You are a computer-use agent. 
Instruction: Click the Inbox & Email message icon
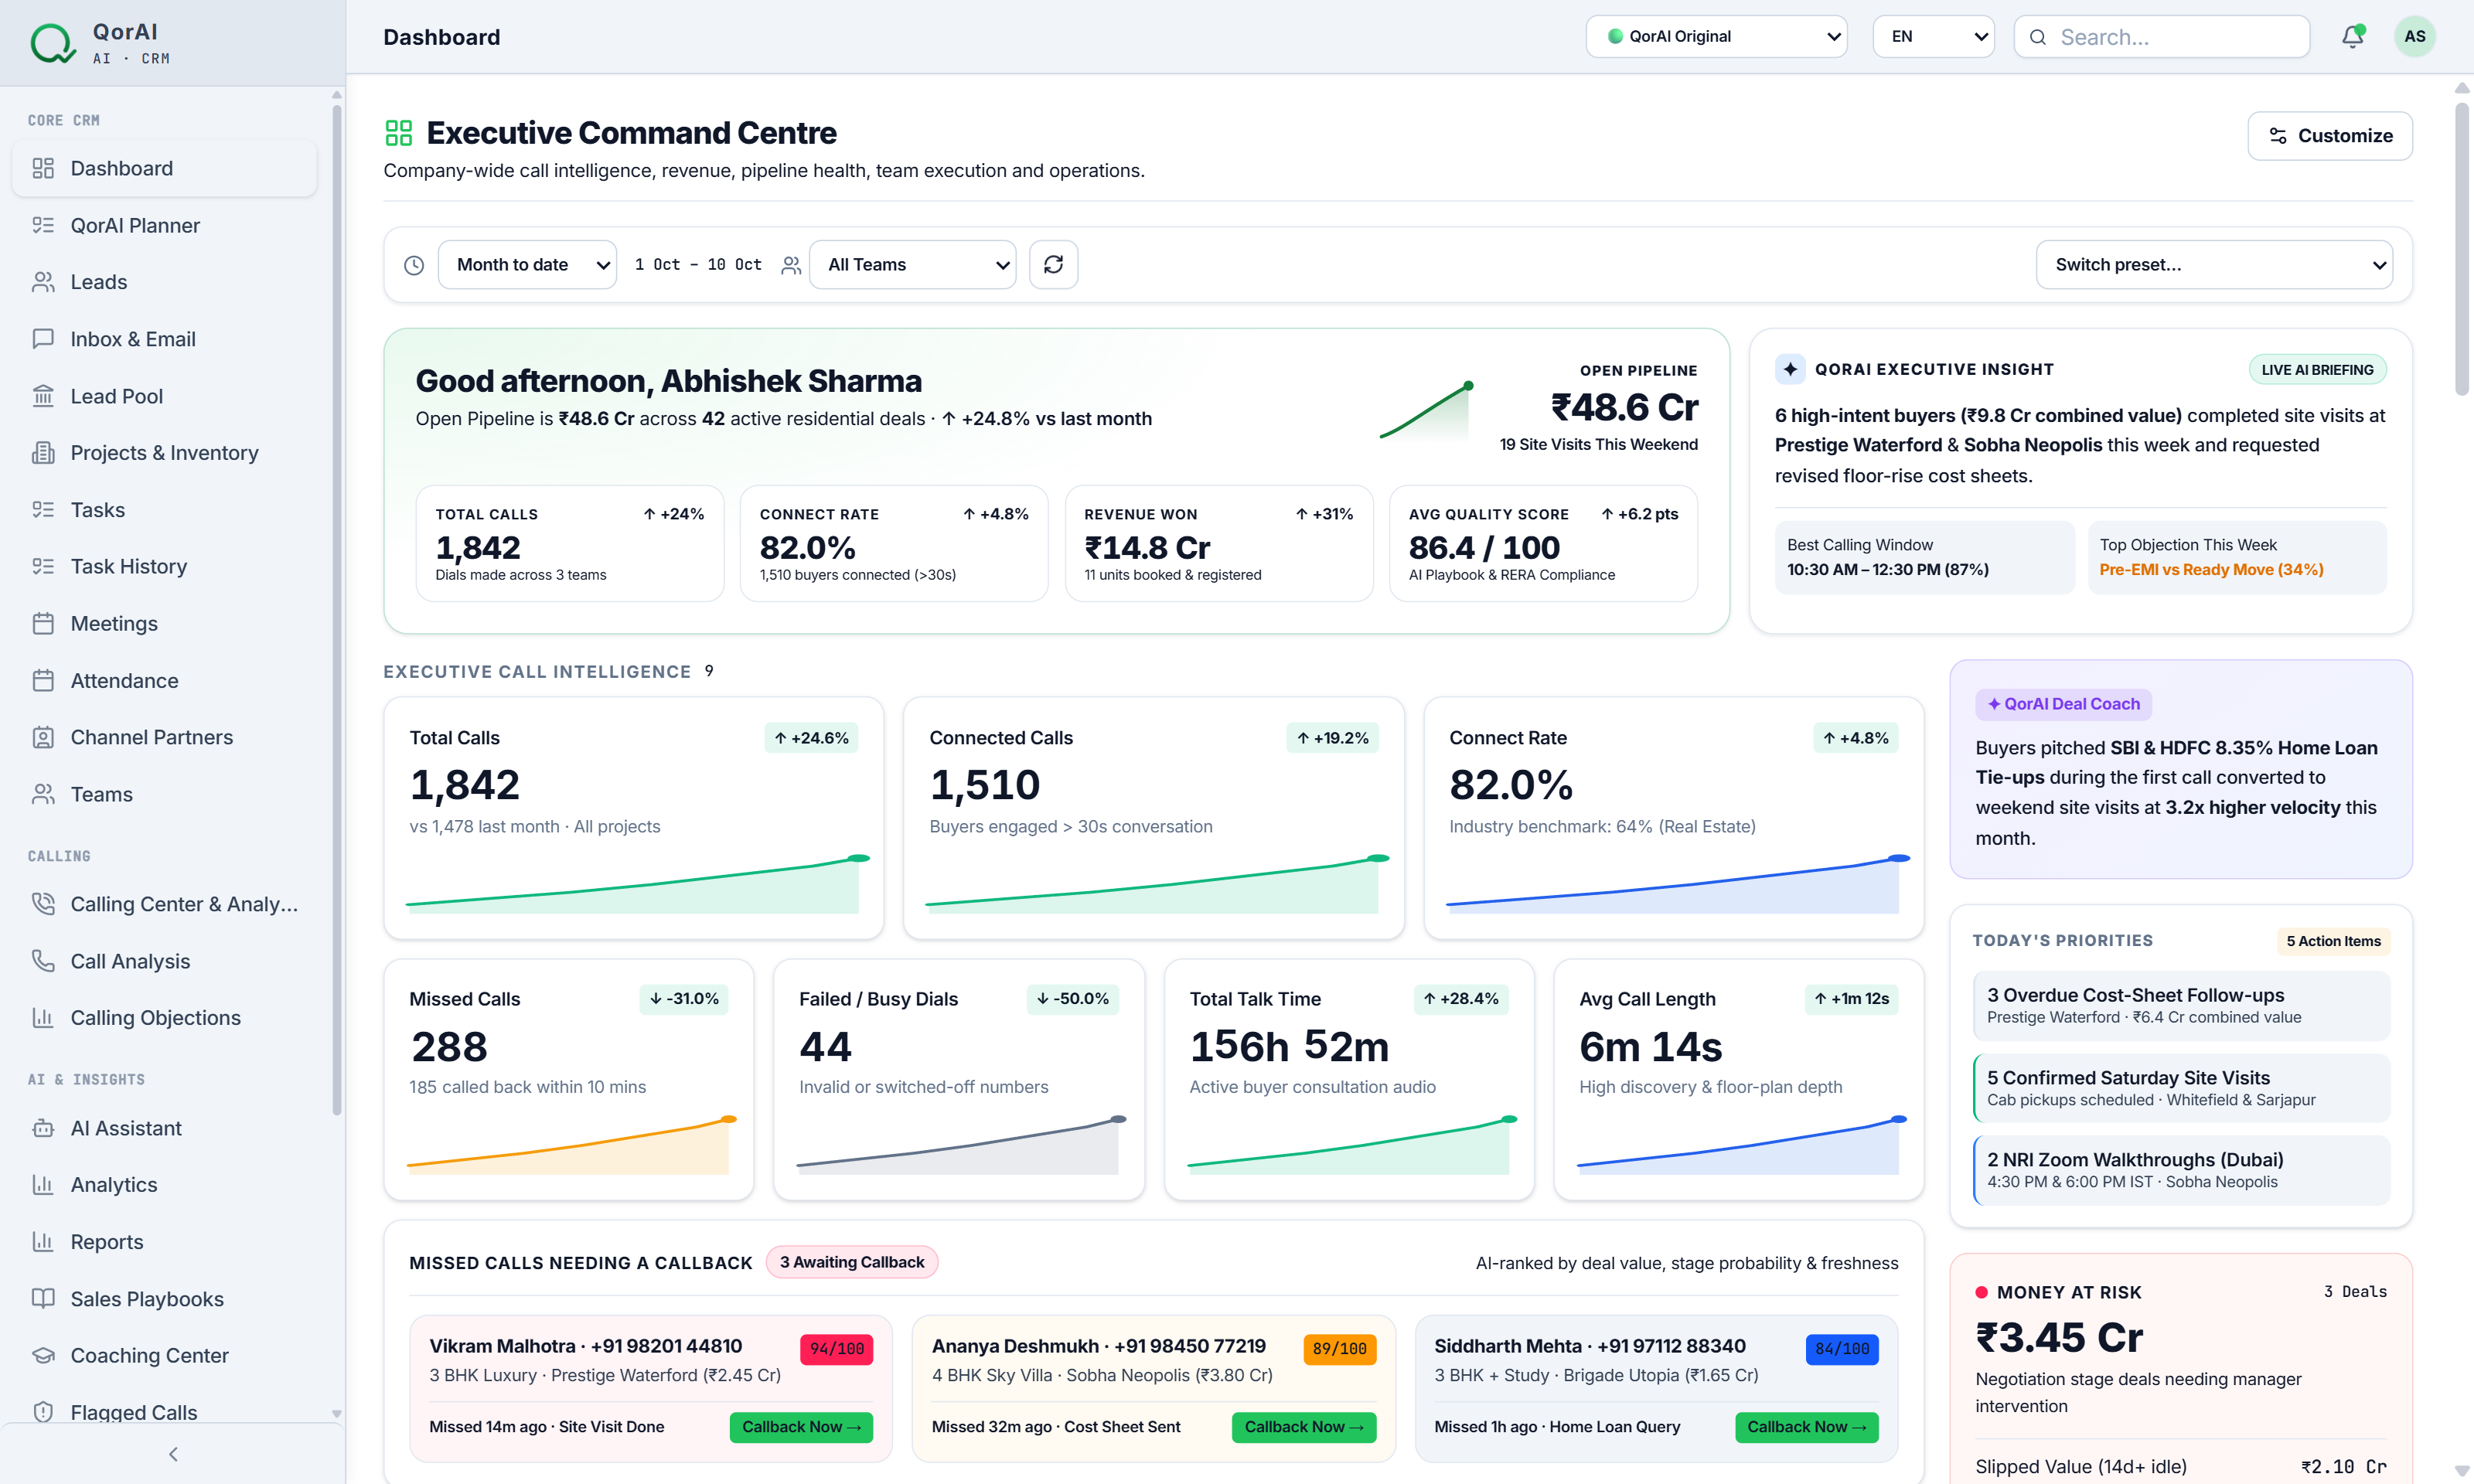43,339
